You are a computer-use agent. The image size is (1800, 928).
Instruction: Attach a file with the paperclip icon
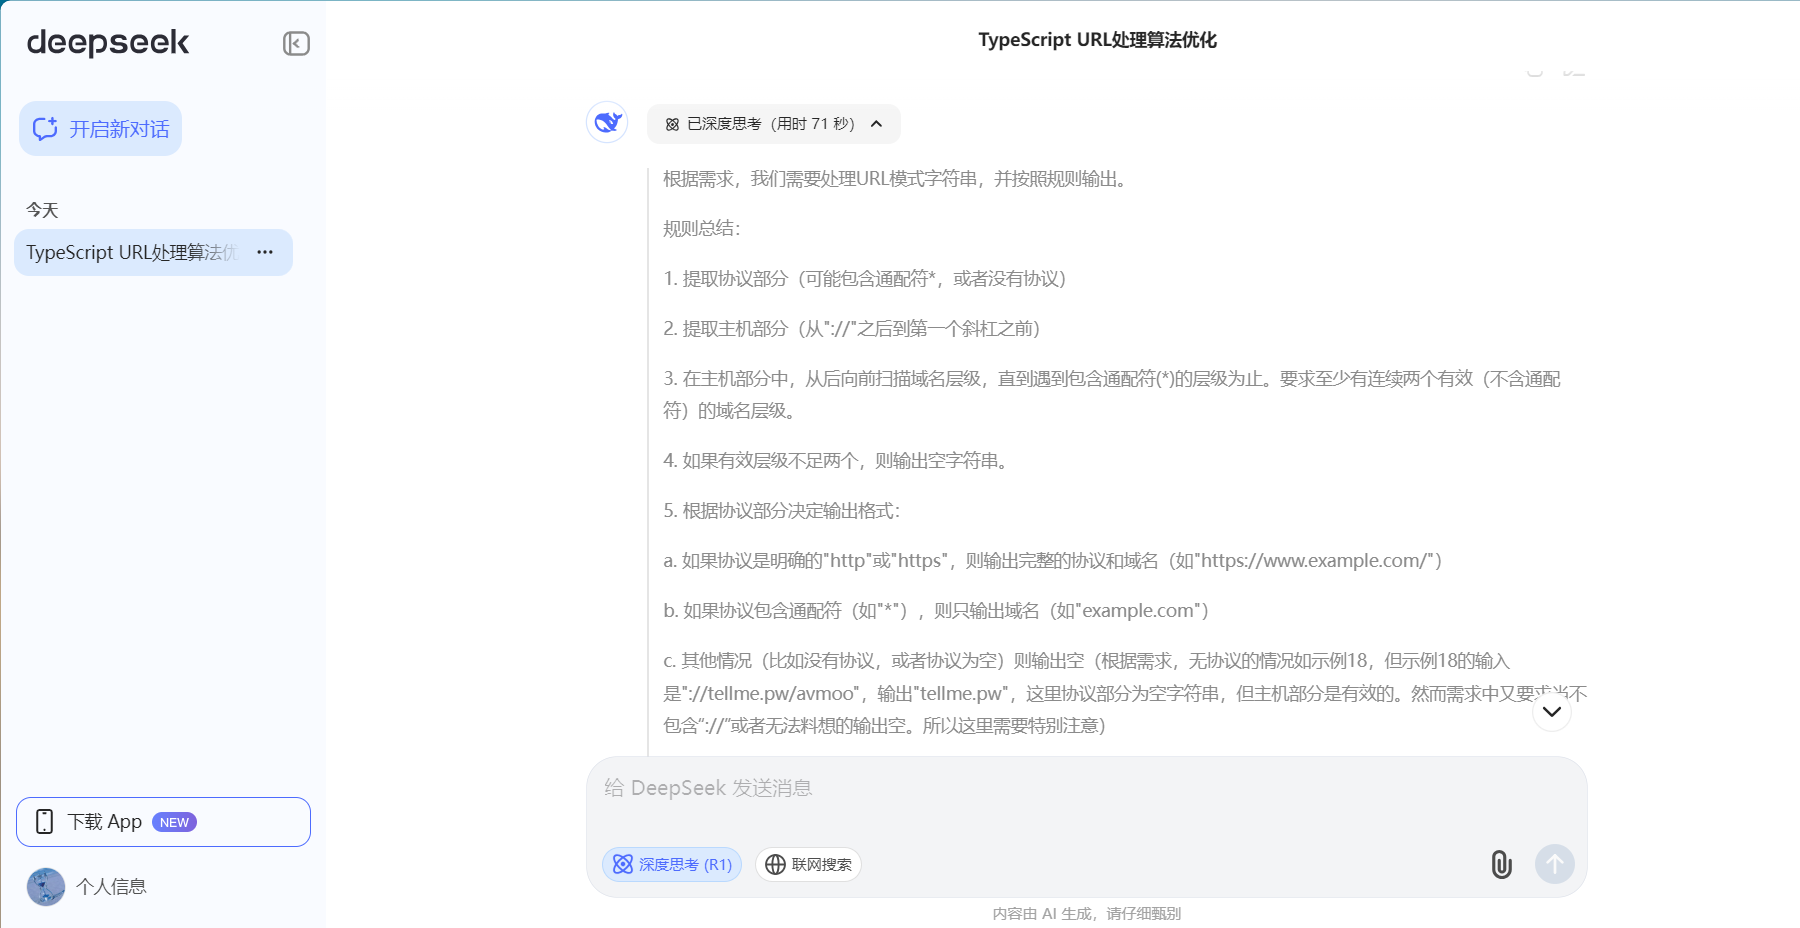[x=1501, y=865]
